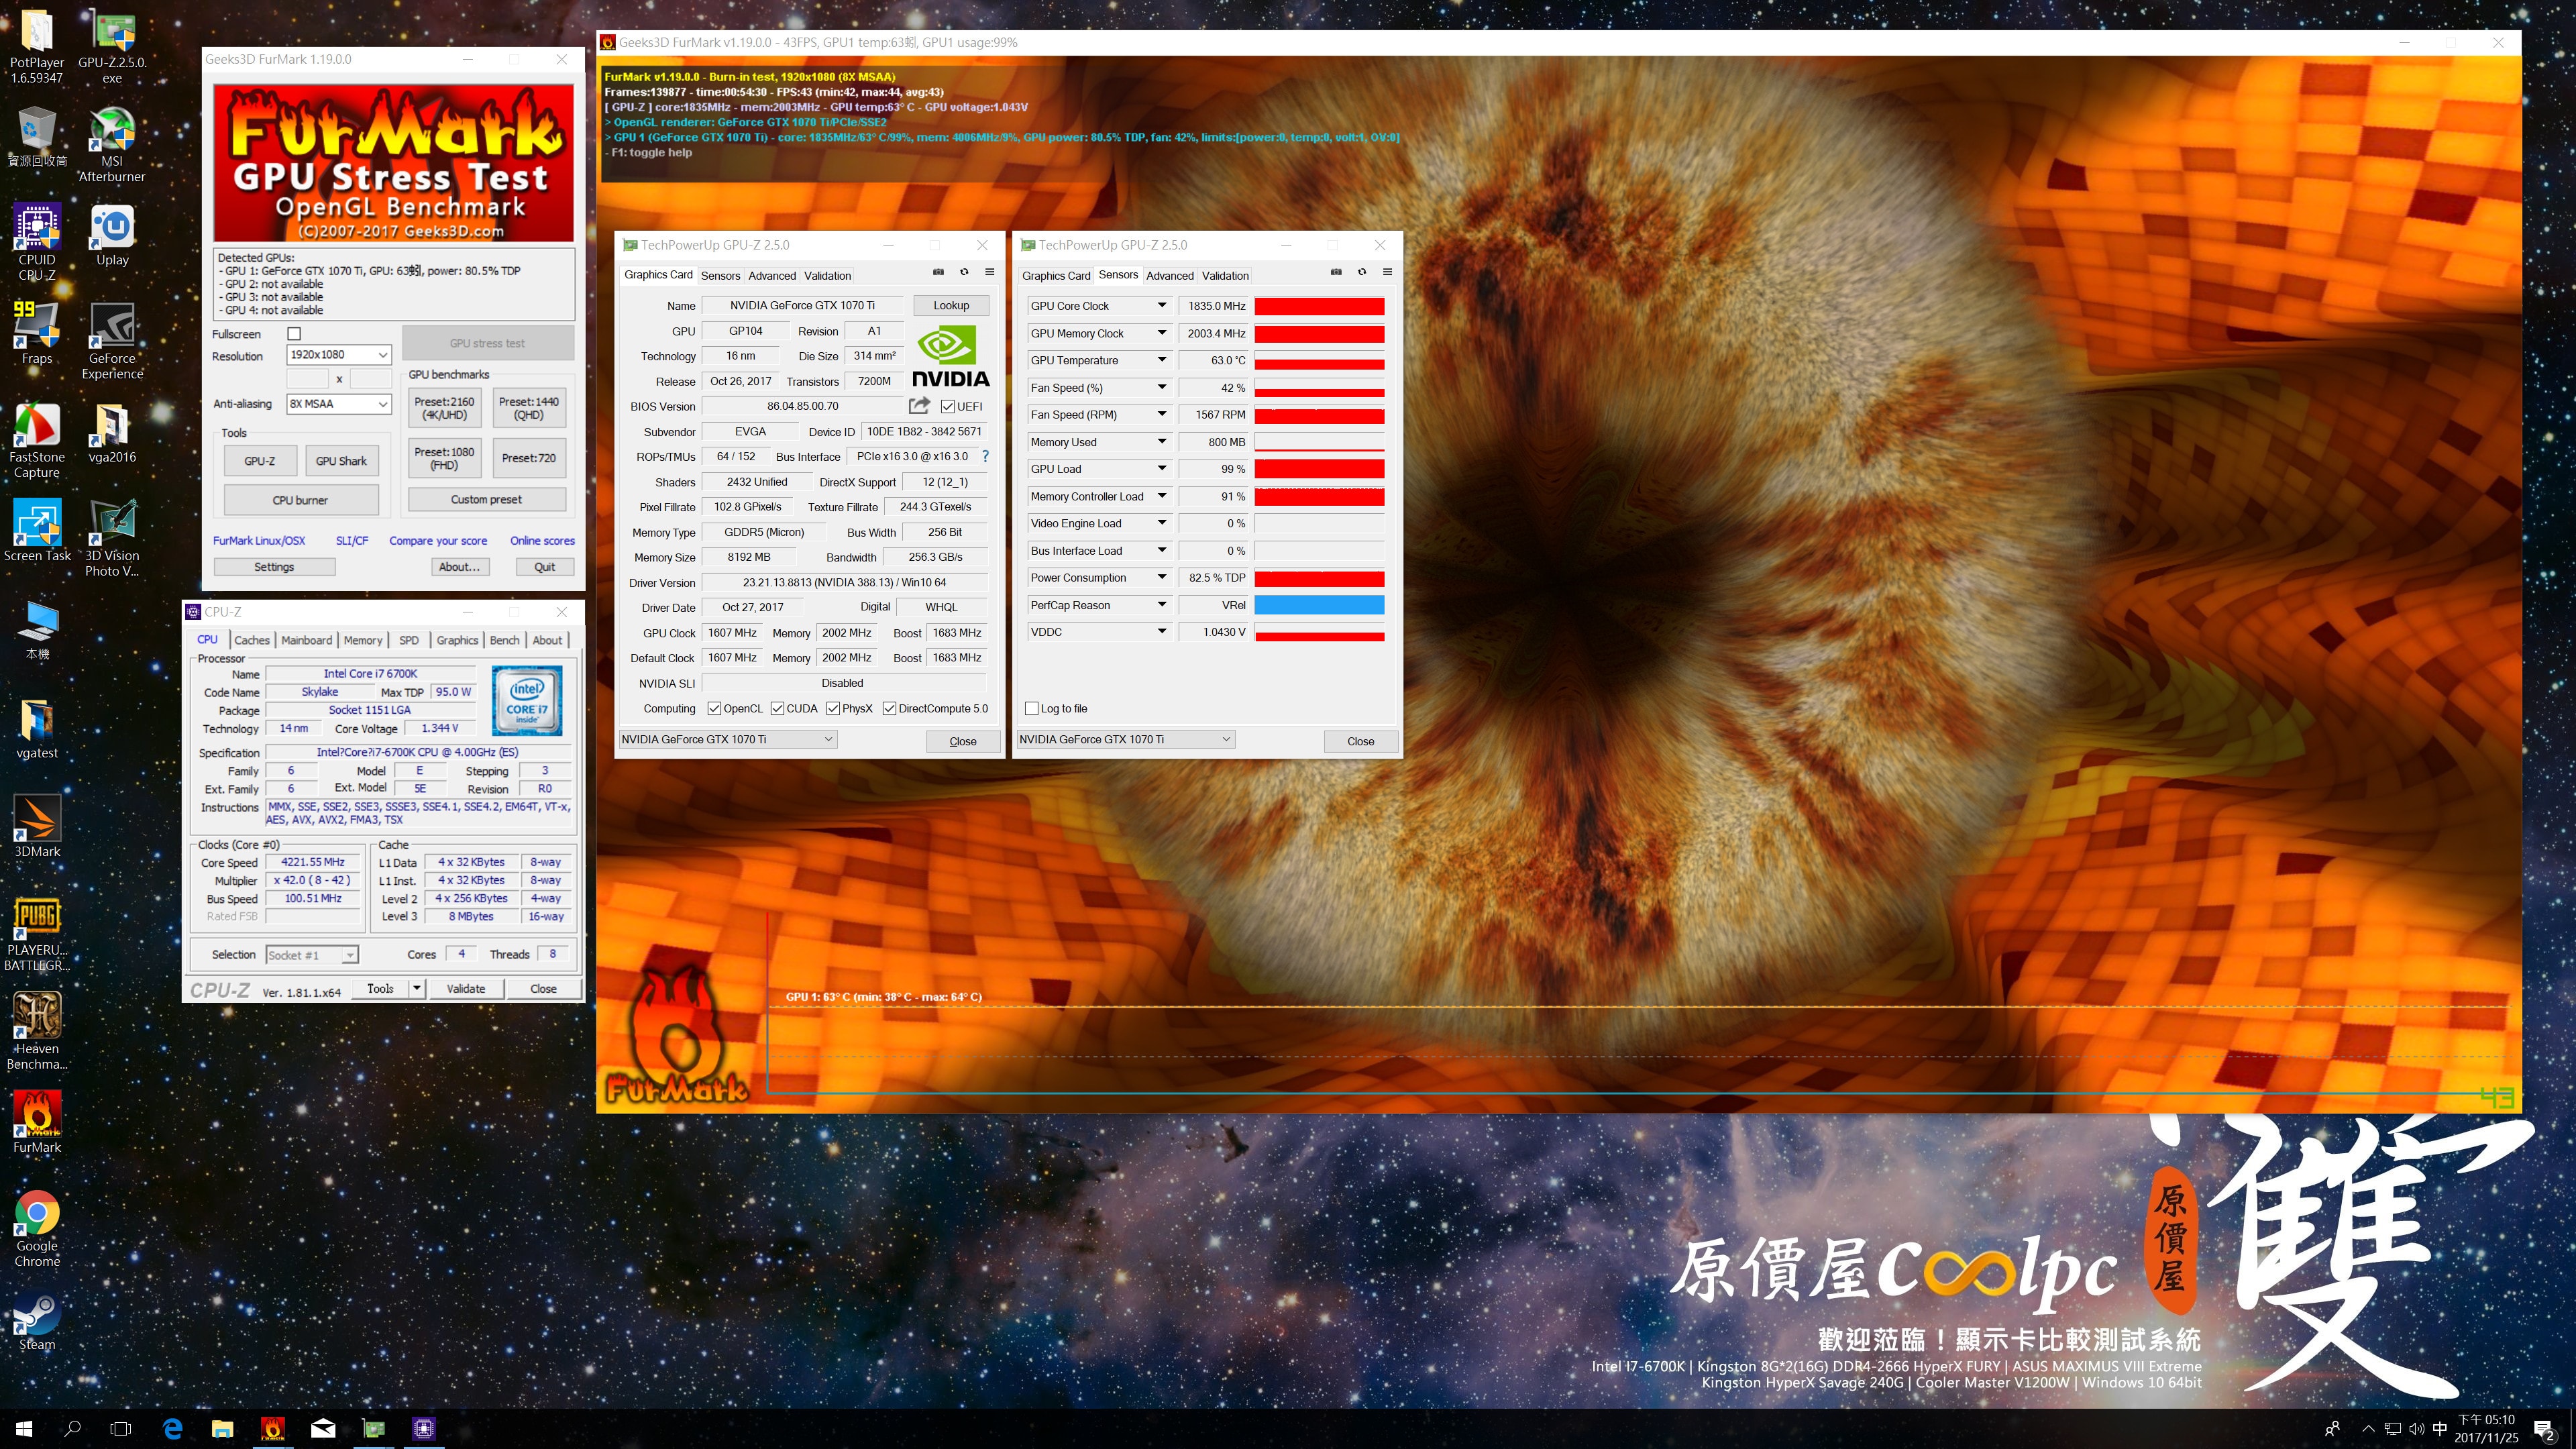Toggle Fullscreen checkbox in FurMark
The height and width of the screenshot is (1449, 2576).
tap(294, 334)
